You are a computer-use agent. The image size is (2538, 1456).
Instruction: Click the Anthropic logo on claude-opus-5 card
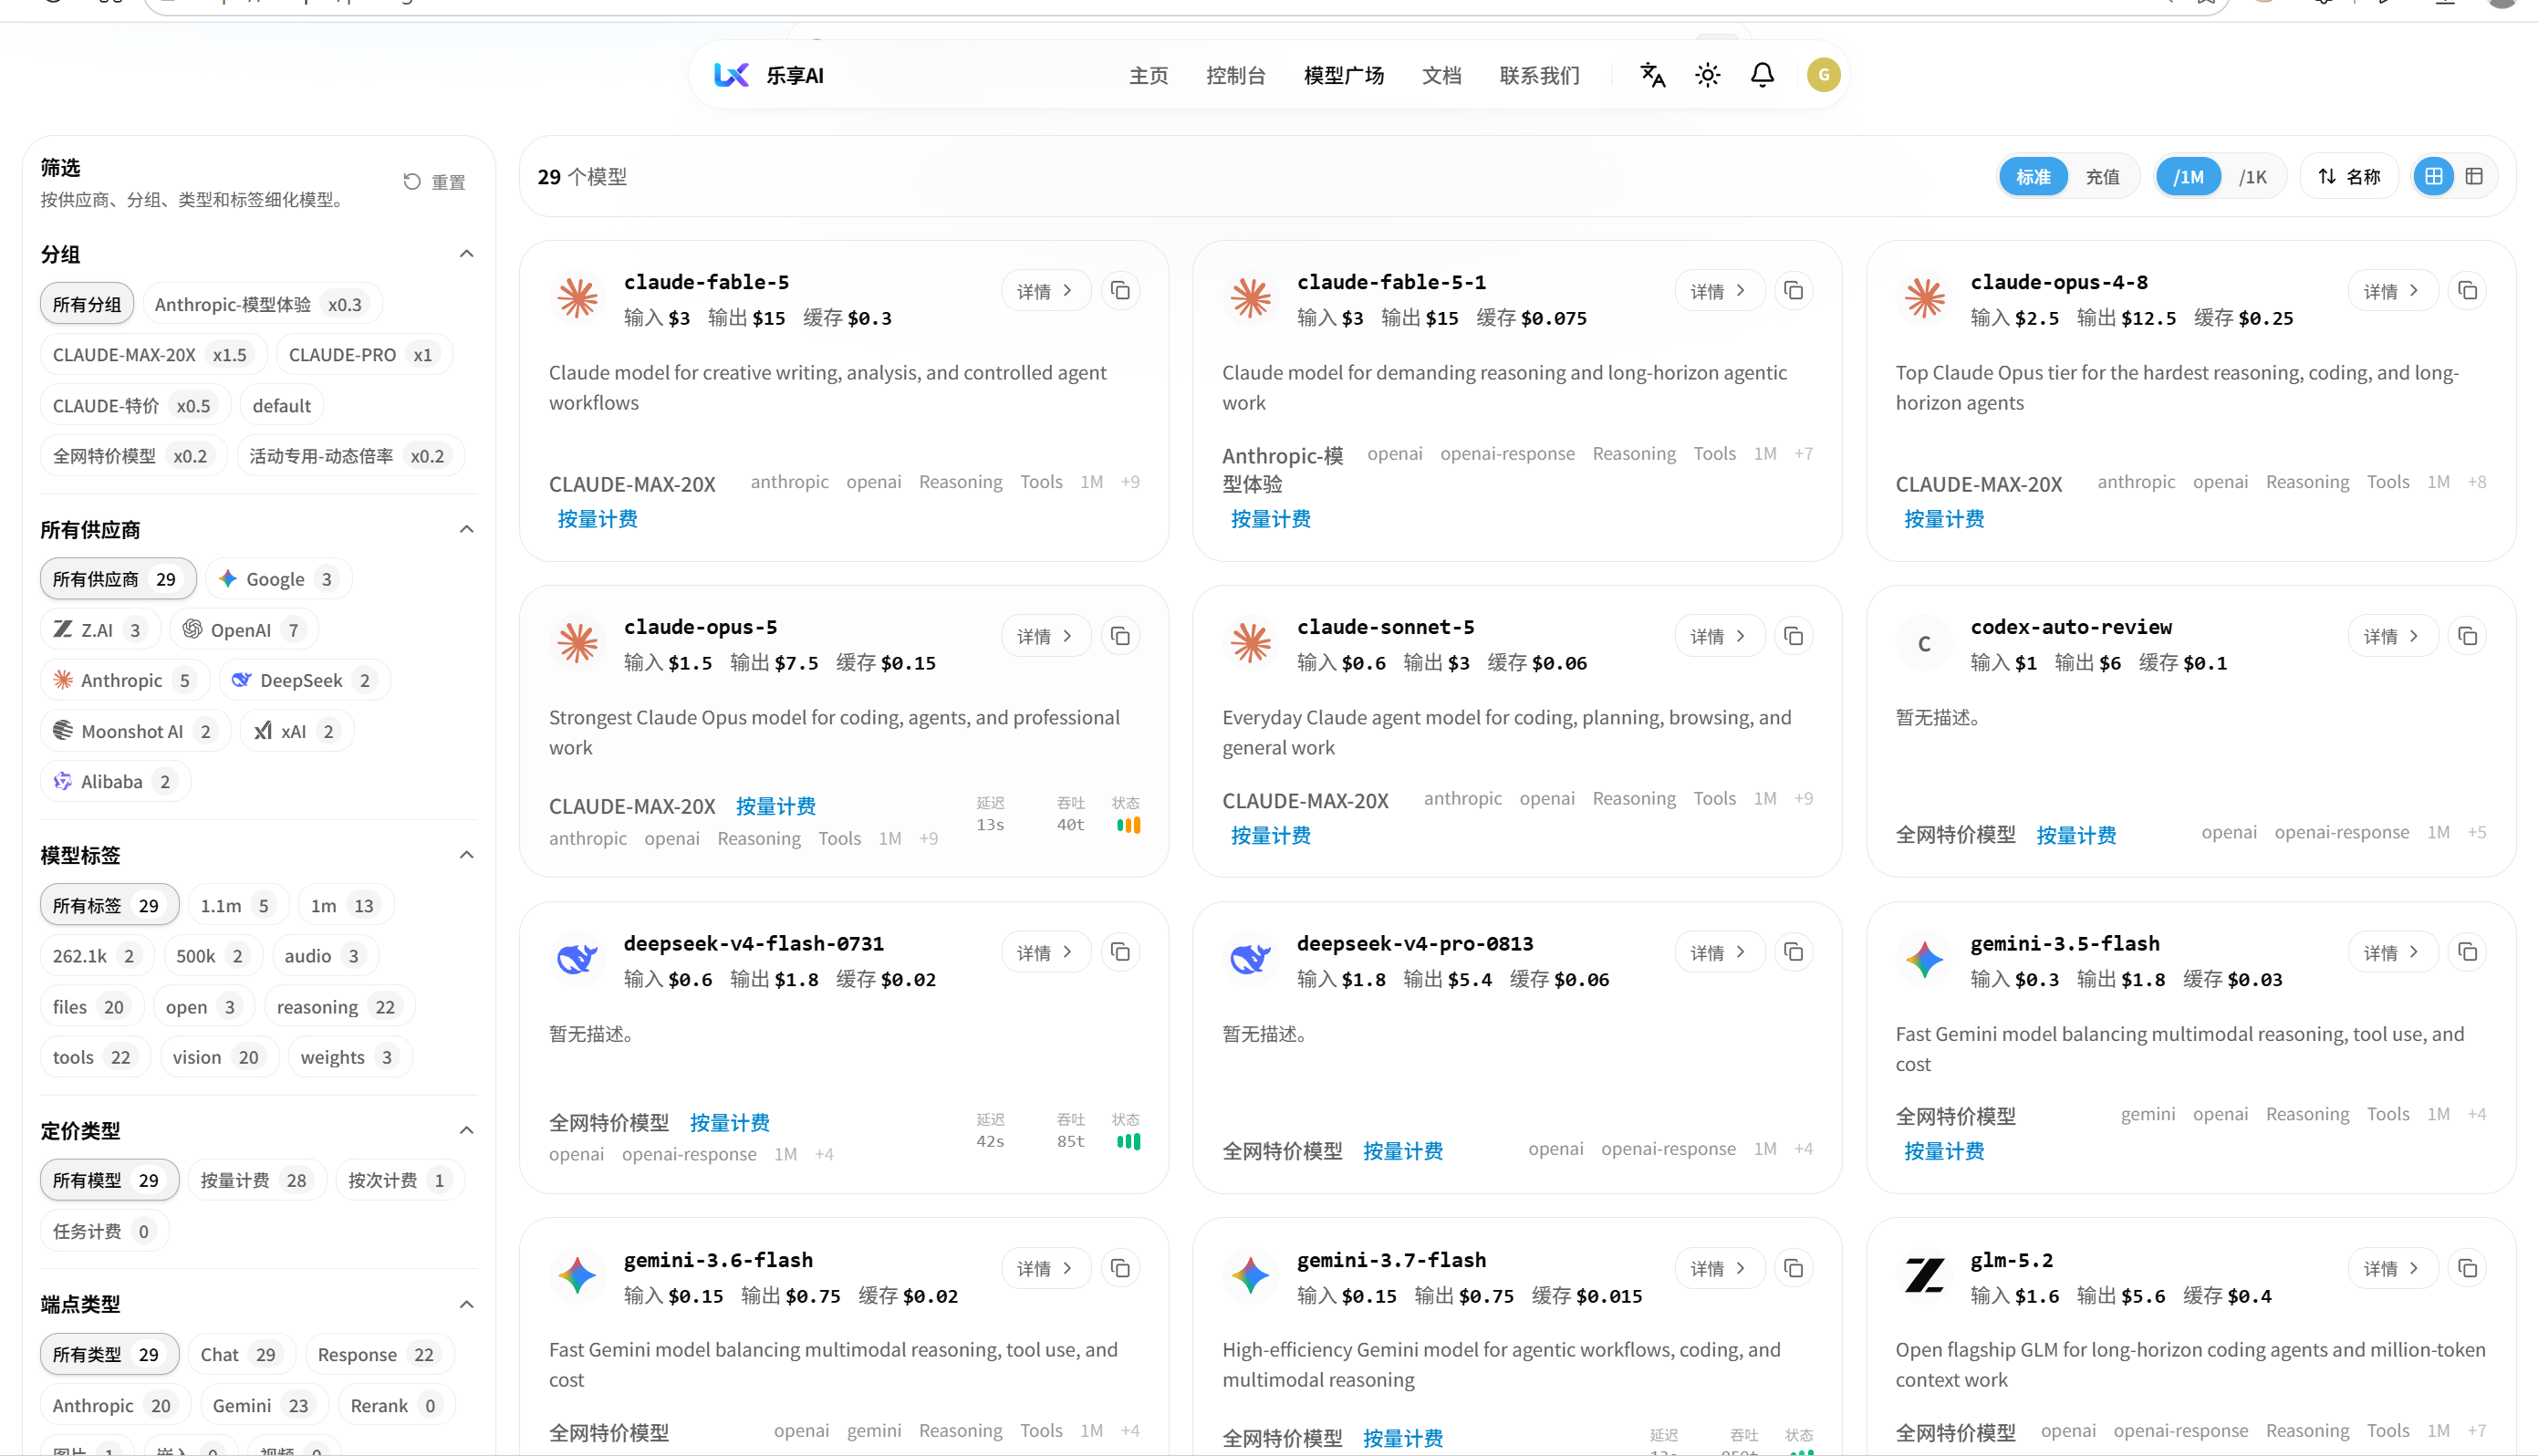[x=577, y=643]
